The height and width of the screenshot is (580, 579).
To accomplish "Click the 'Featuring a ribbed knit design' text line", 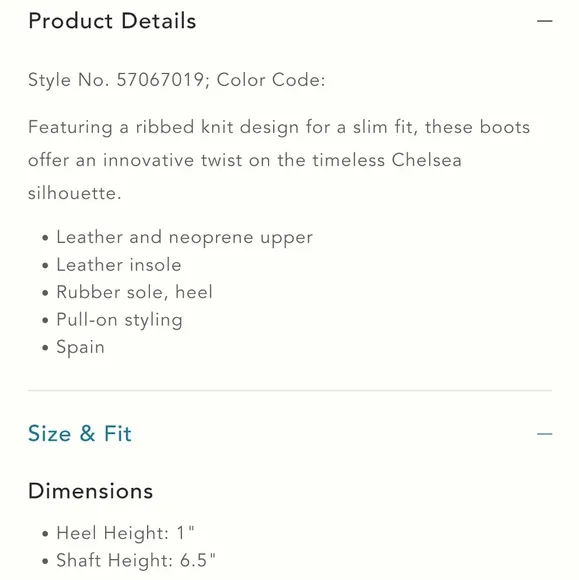I will pos(279,127).
